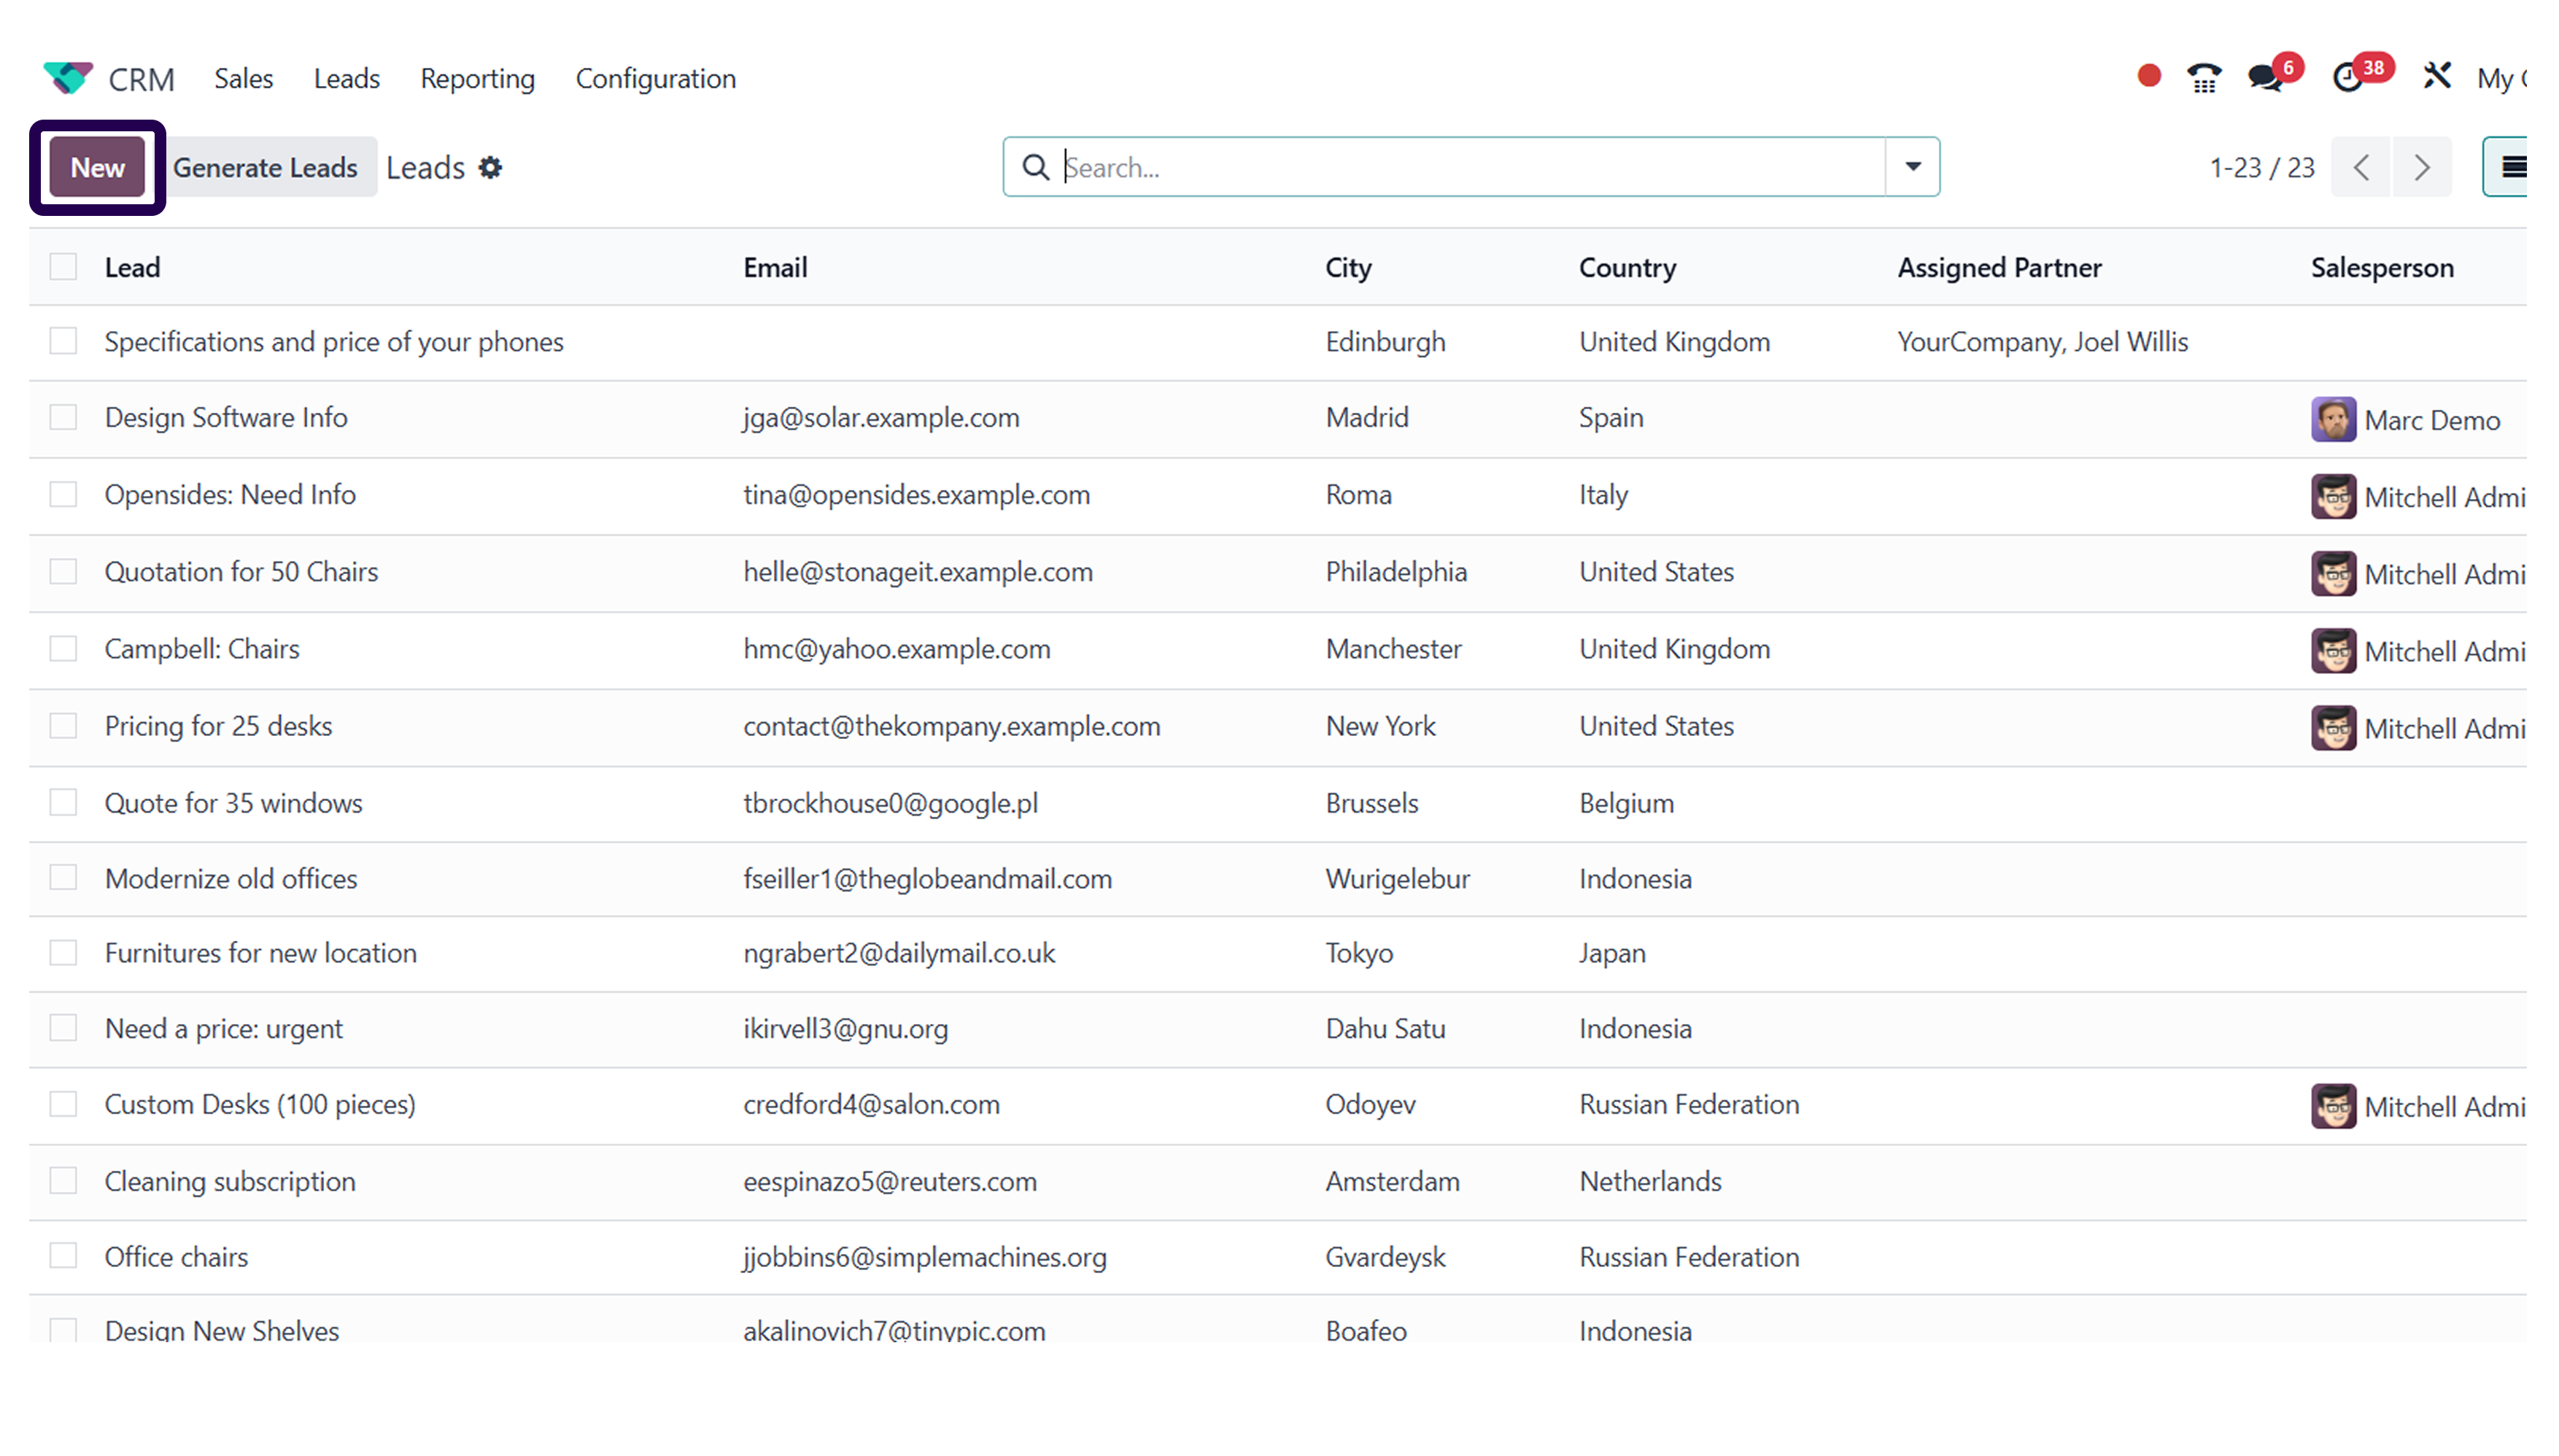The width and height of the screenshot is (2559, 1456).
Task: Open the debug tools wrench icon
Action: (x=2436, y=76)
